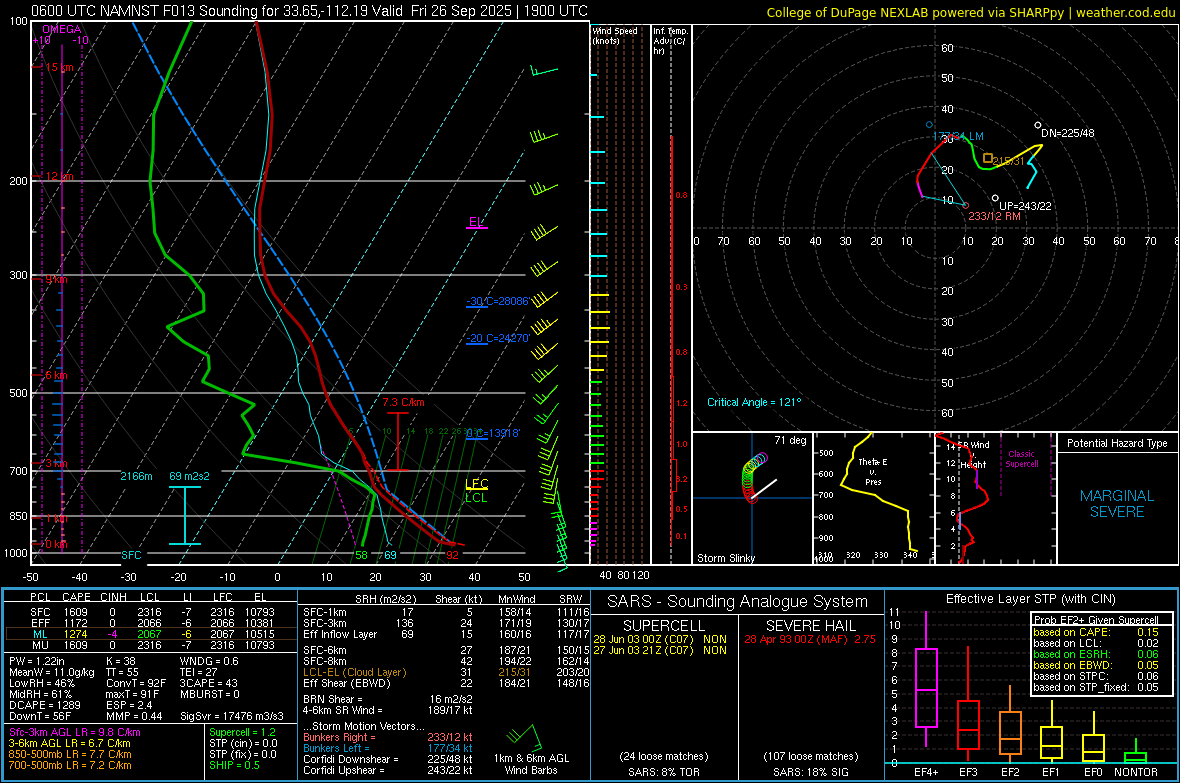The image size is (1180, 783).
Task: Click the orange 215/31 square marker on hodograph
Action: pyautogui.click(x=988, y=158)
